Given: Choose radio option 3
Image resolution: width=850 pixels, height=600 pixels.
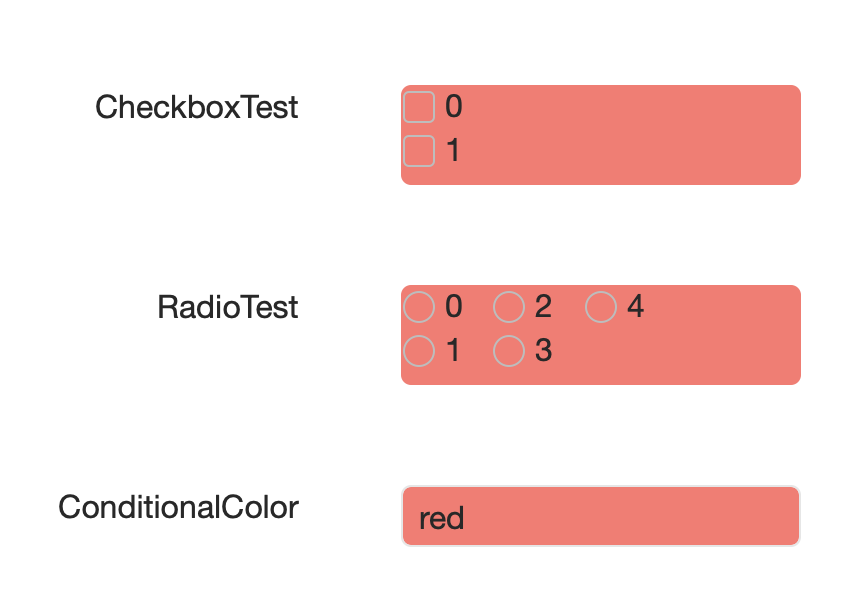Looking at the screenshot, I should (509, 351).
